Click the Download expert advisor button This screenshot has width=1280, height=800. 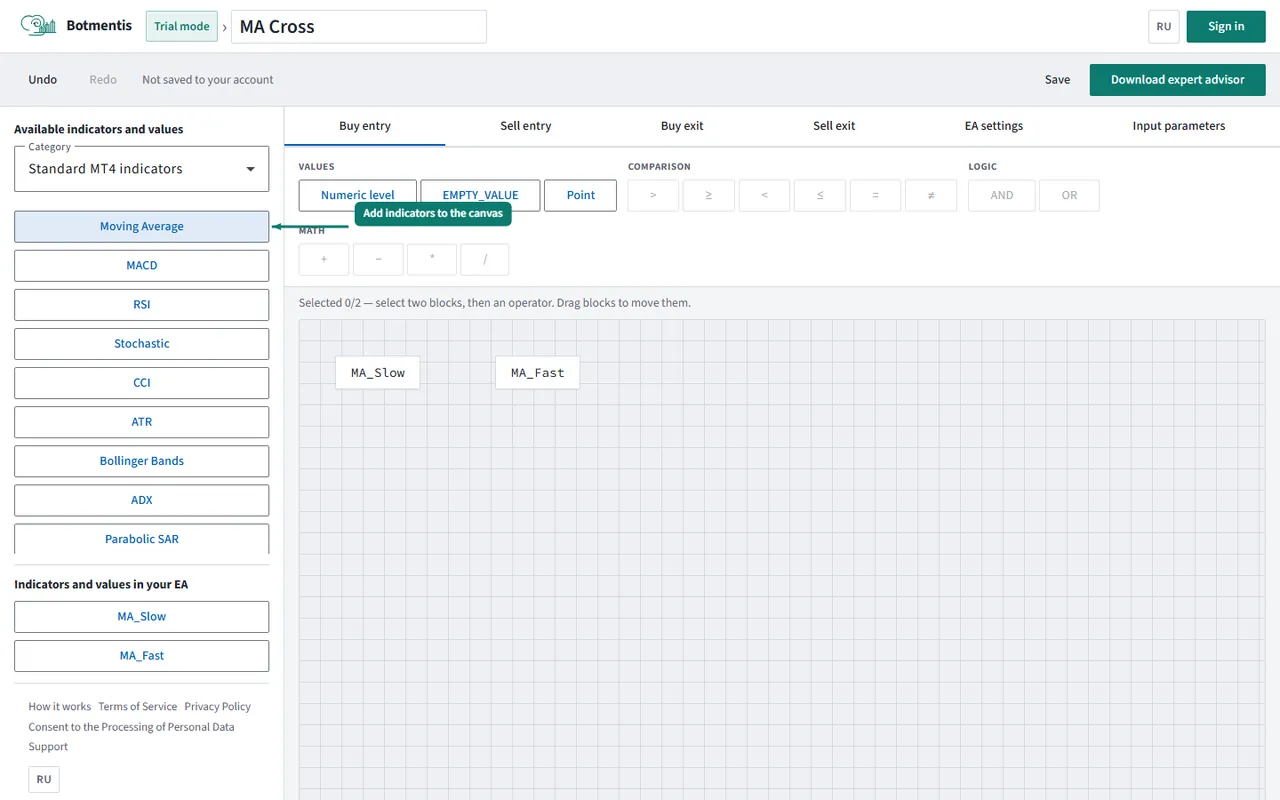1178,80
